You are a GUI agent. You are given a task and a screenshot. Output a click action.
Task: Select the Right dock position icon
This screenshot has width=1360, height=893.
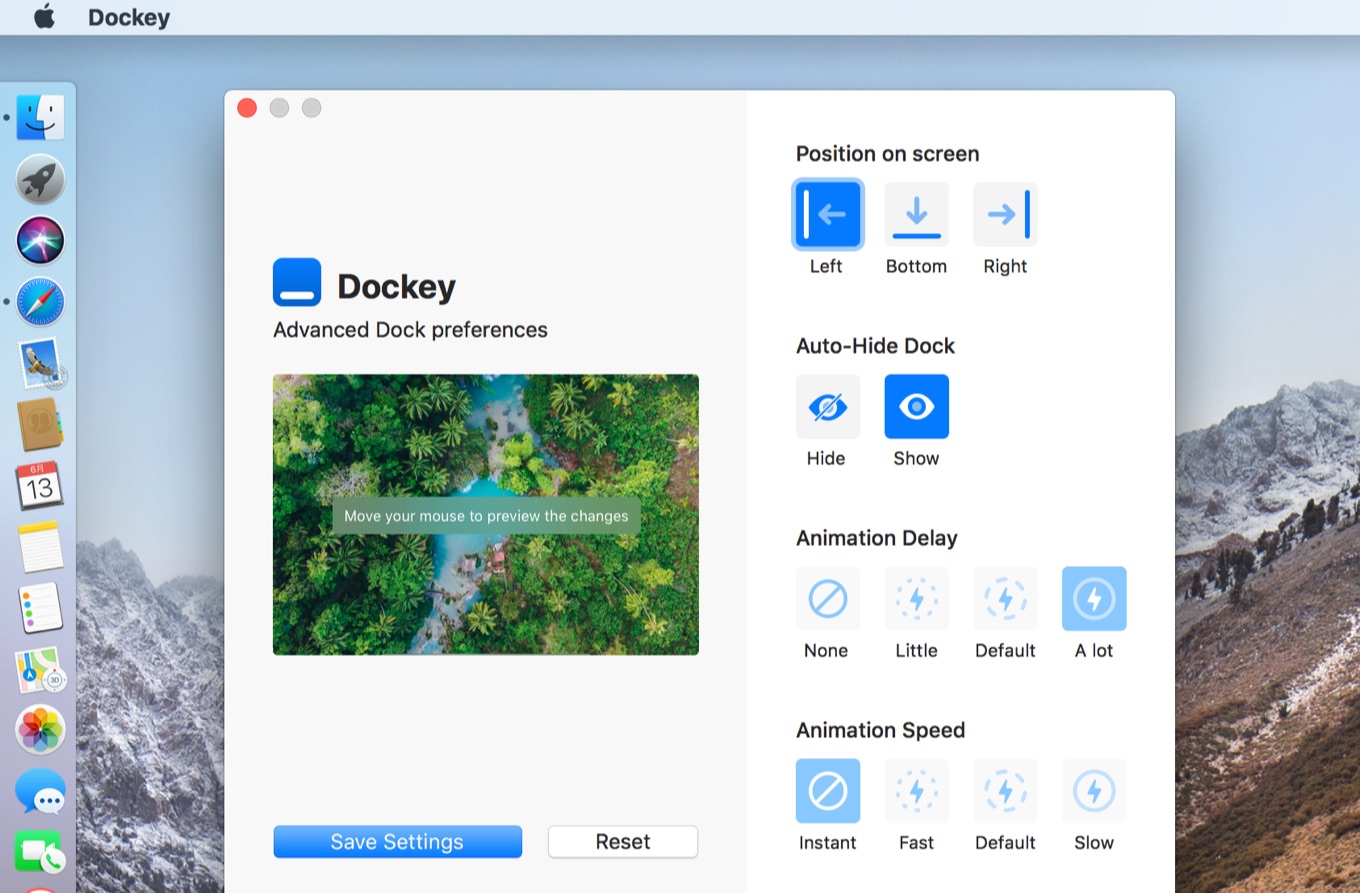click(x=1004, y=213)
